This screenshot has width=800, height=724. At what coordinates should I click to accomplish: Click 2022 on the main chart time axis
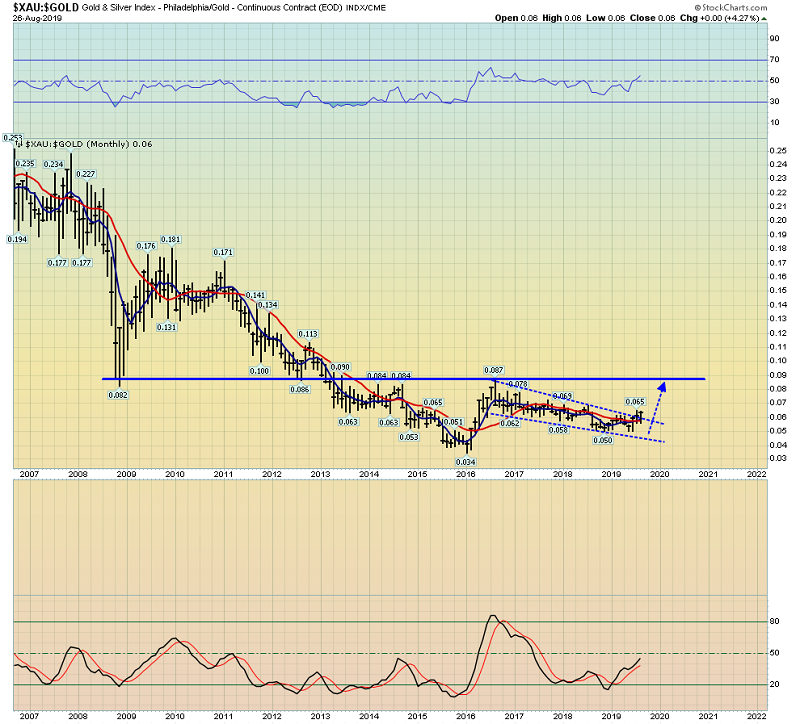[756, 476]
